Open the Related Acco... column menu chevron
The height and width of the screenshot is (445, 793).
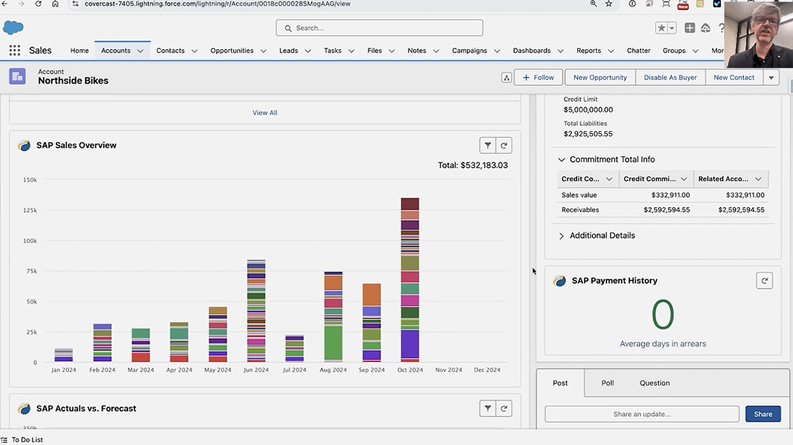coord(758,179)
